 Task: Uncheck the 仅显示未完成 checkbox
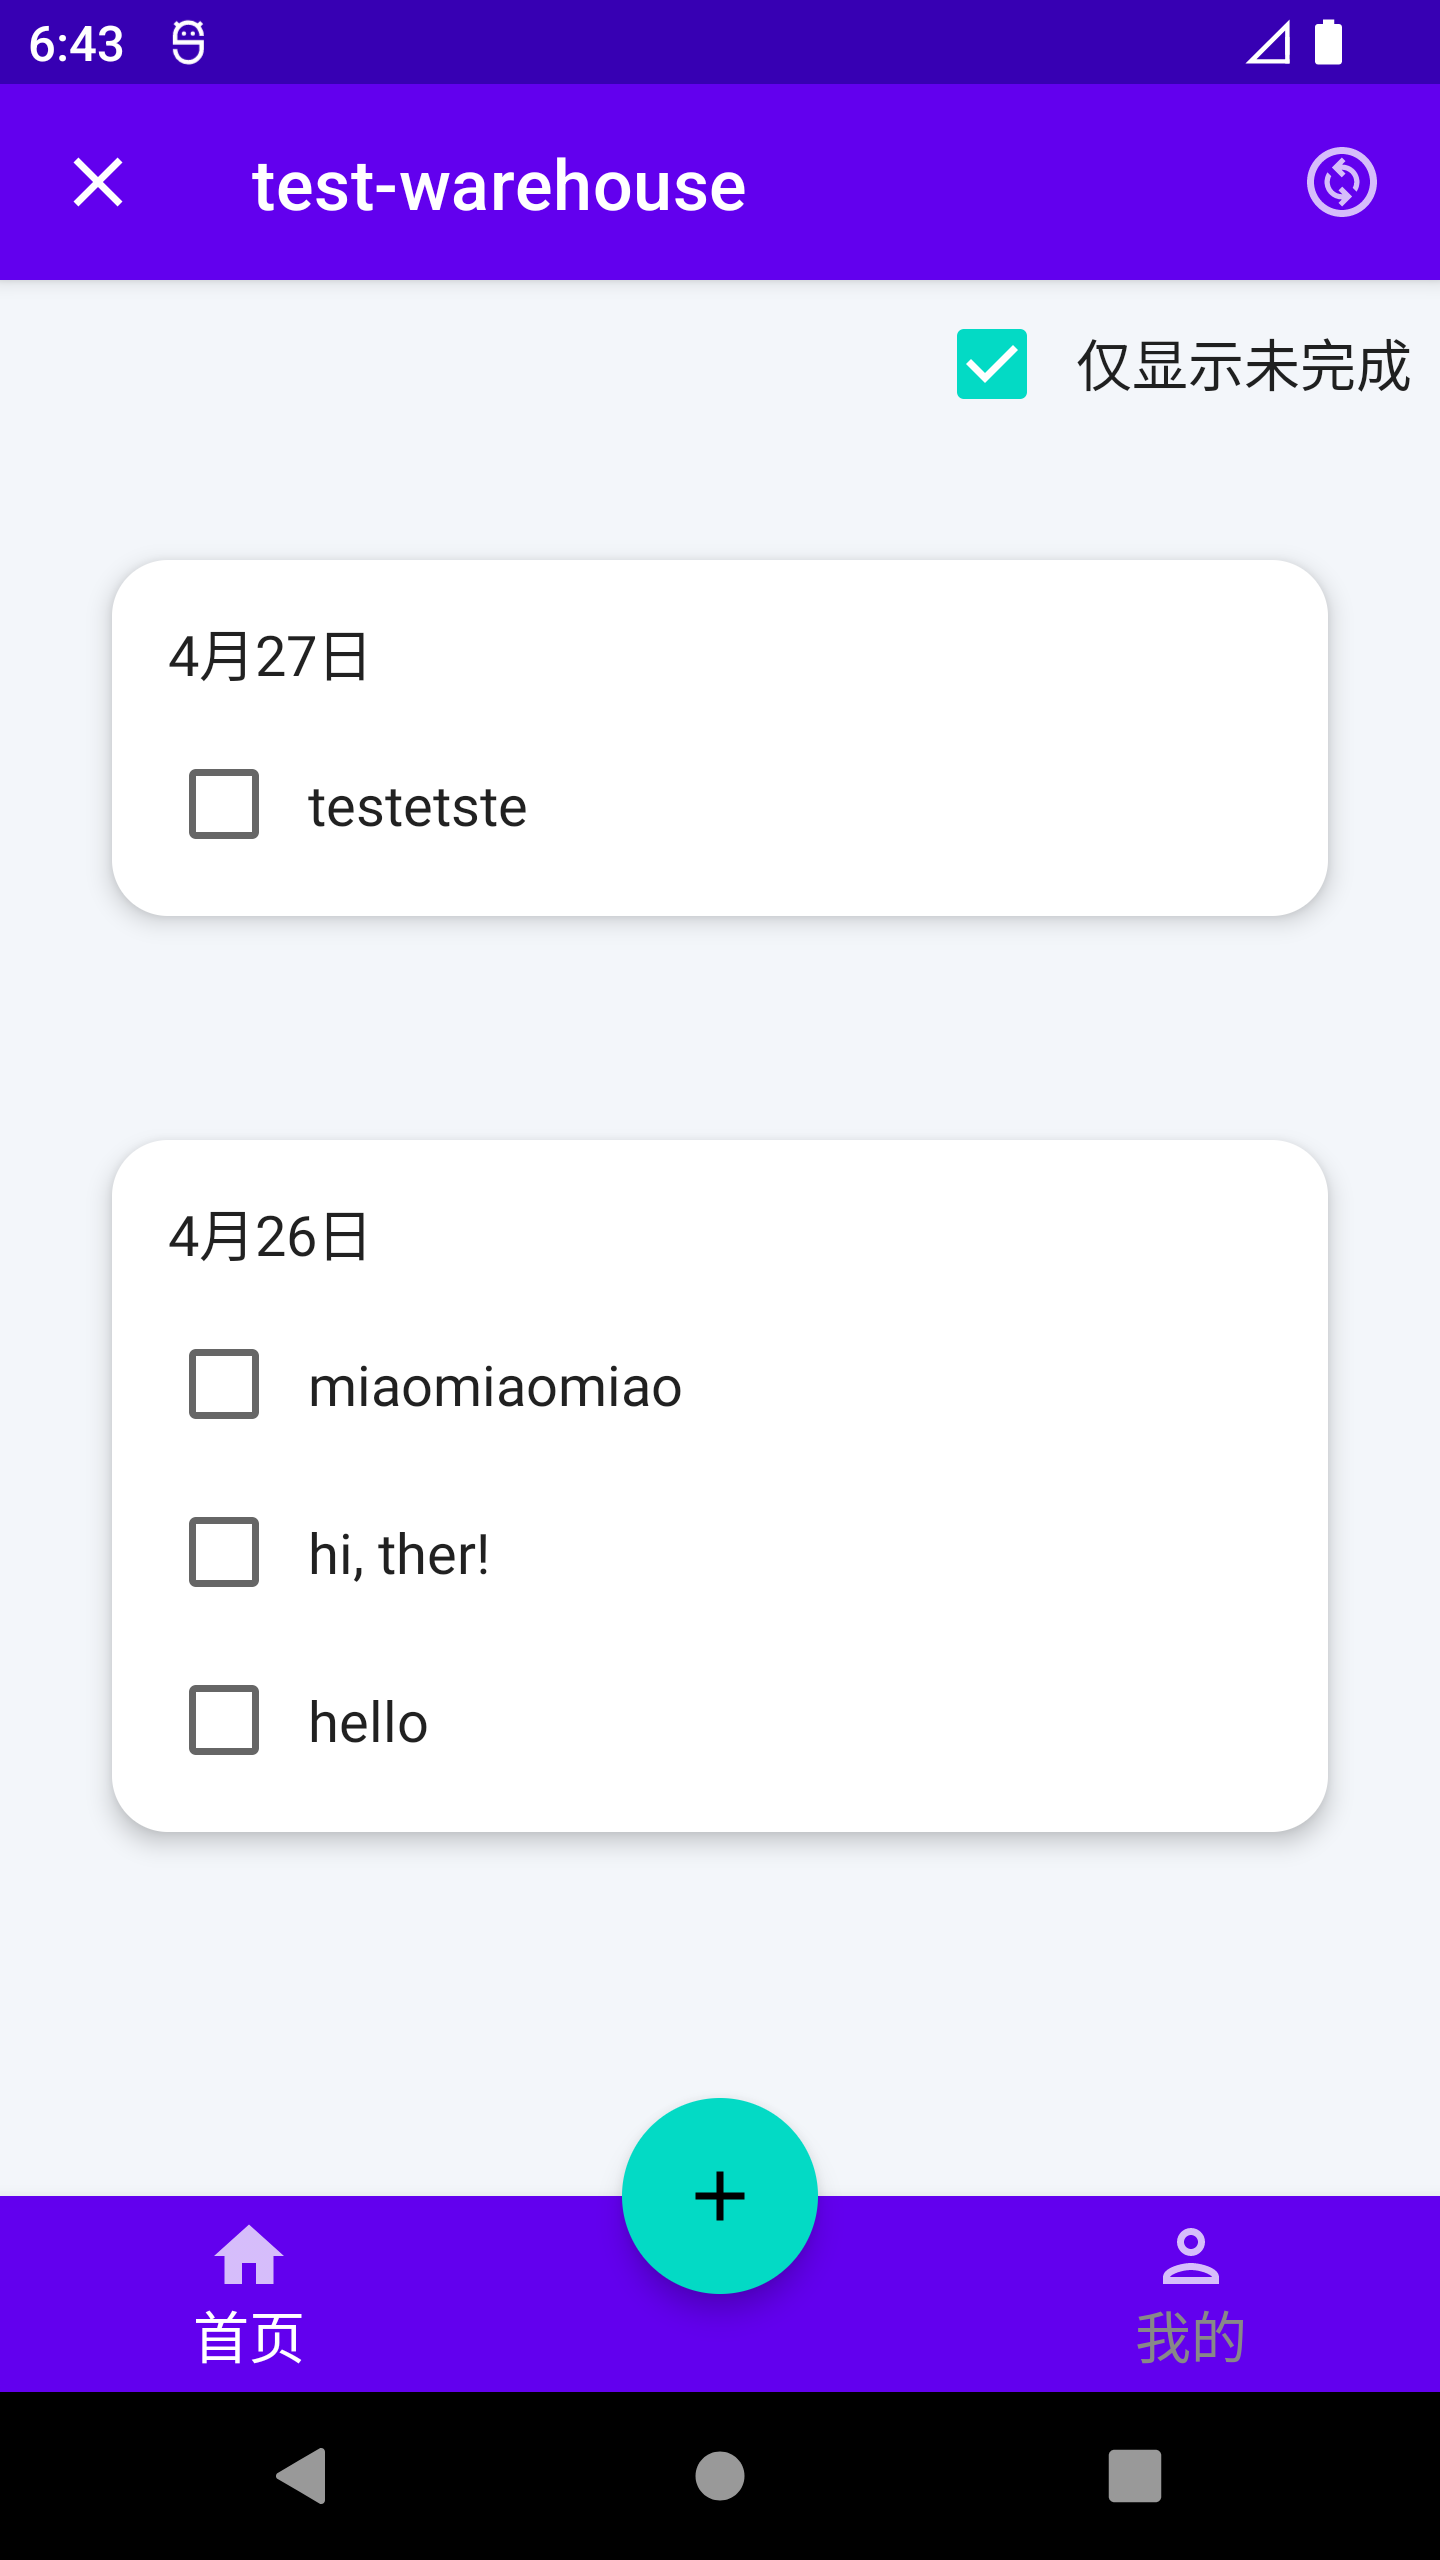[x=992, y=364]
